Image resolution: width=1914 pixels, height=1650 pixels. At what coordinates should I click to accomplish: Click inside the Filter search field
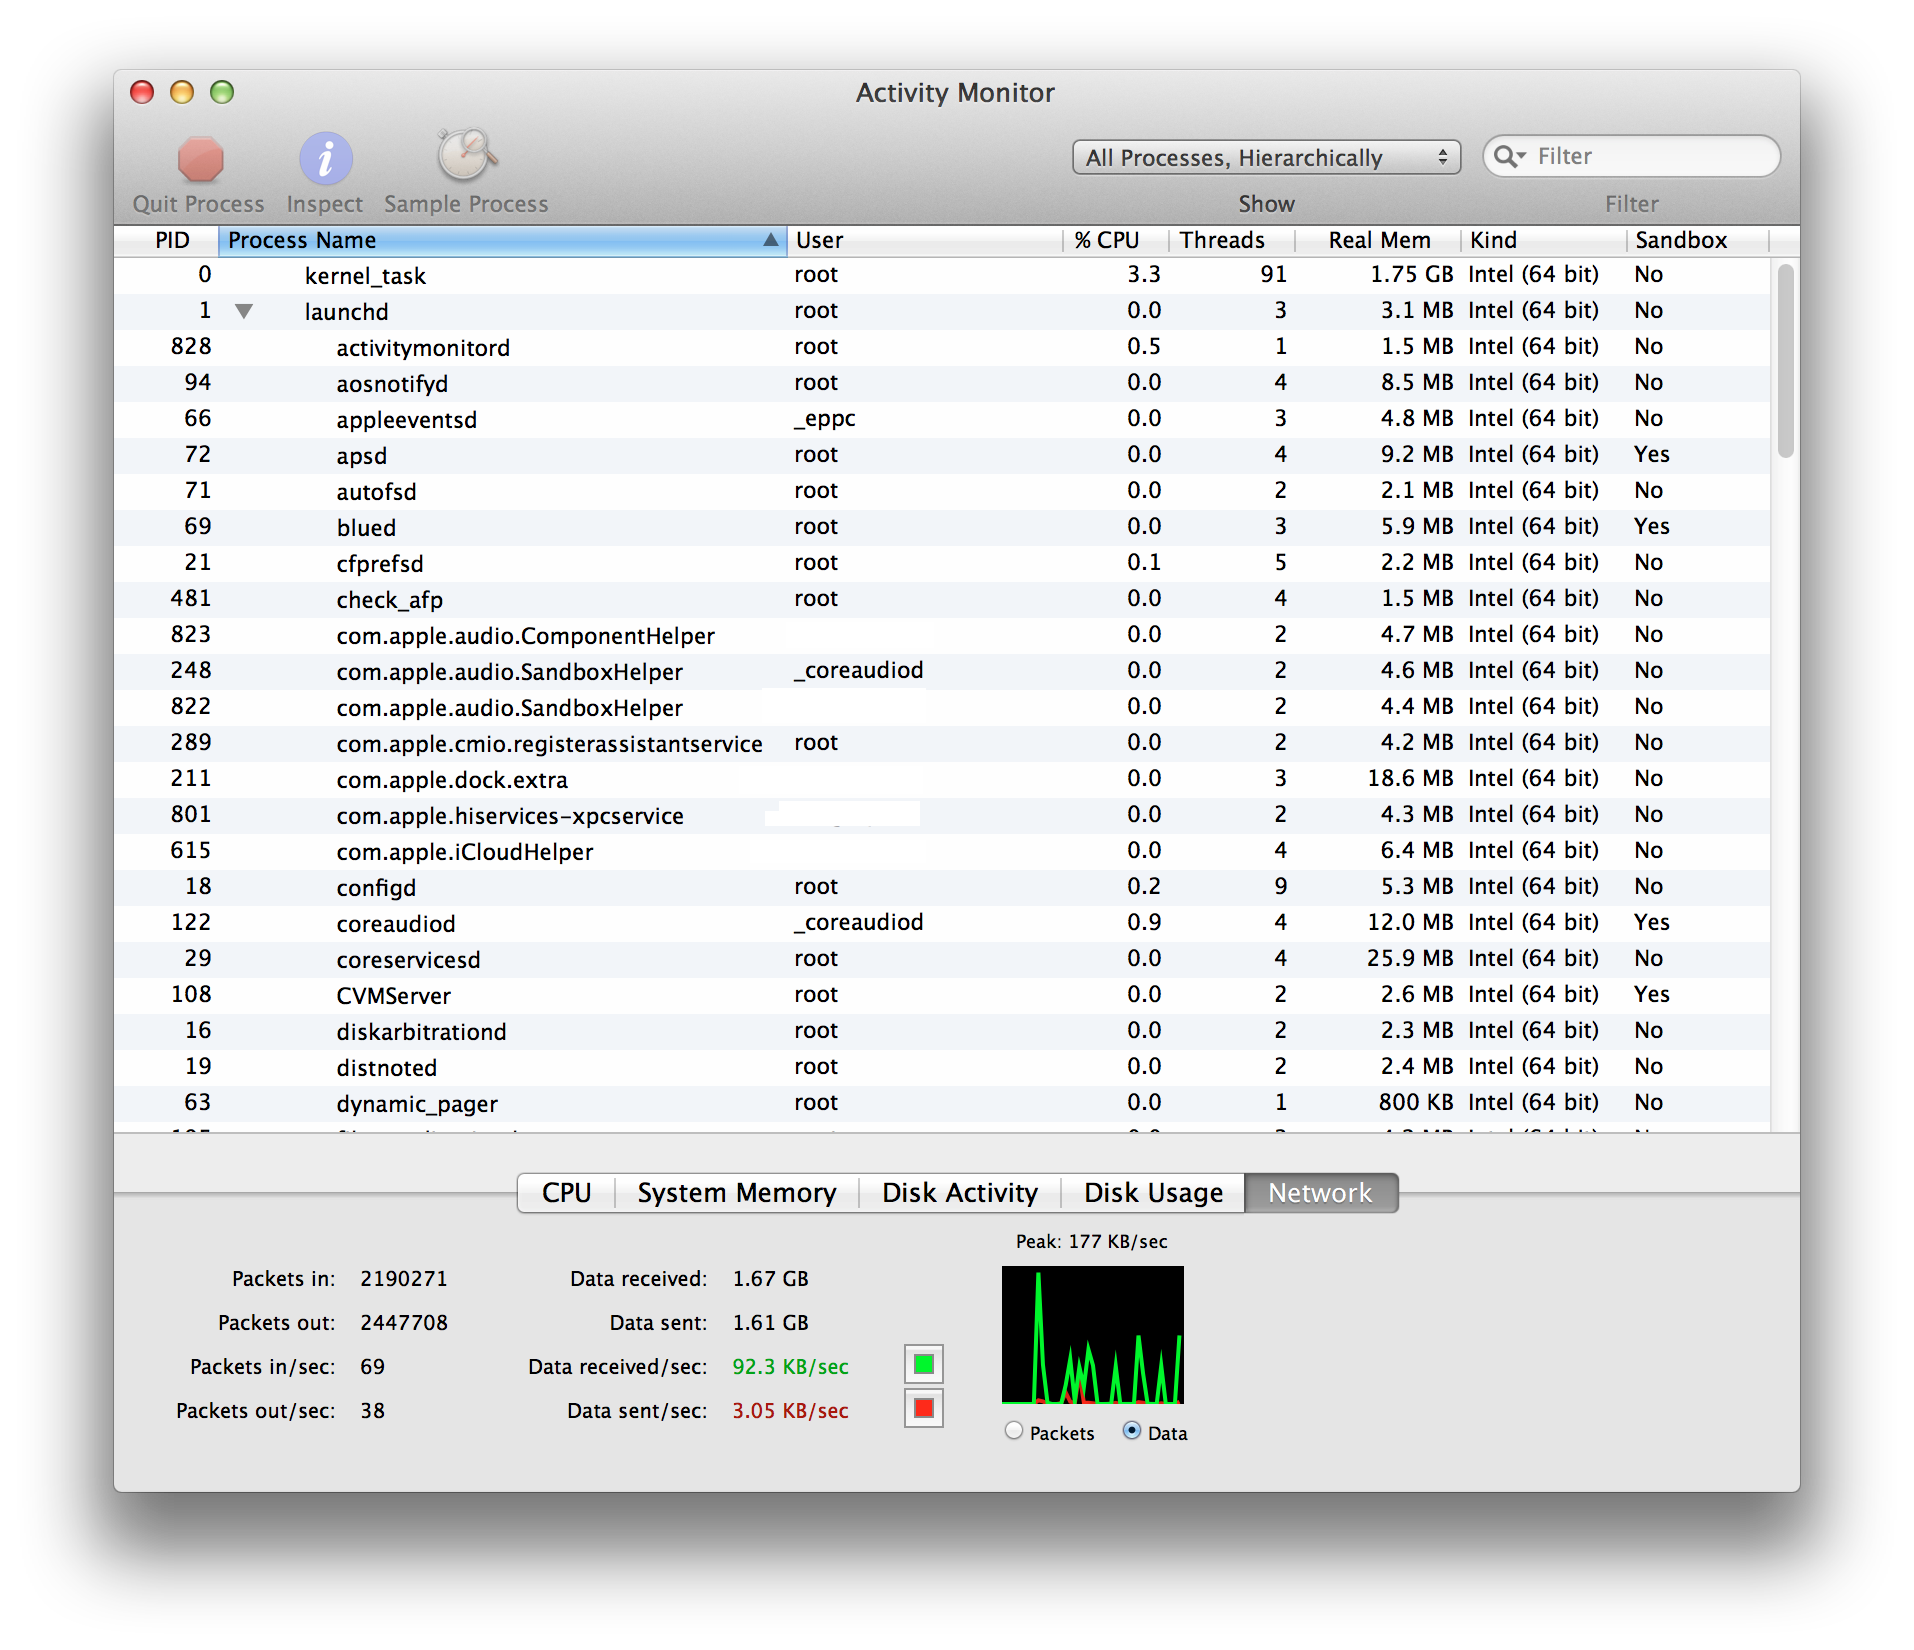click(1632, 156)
